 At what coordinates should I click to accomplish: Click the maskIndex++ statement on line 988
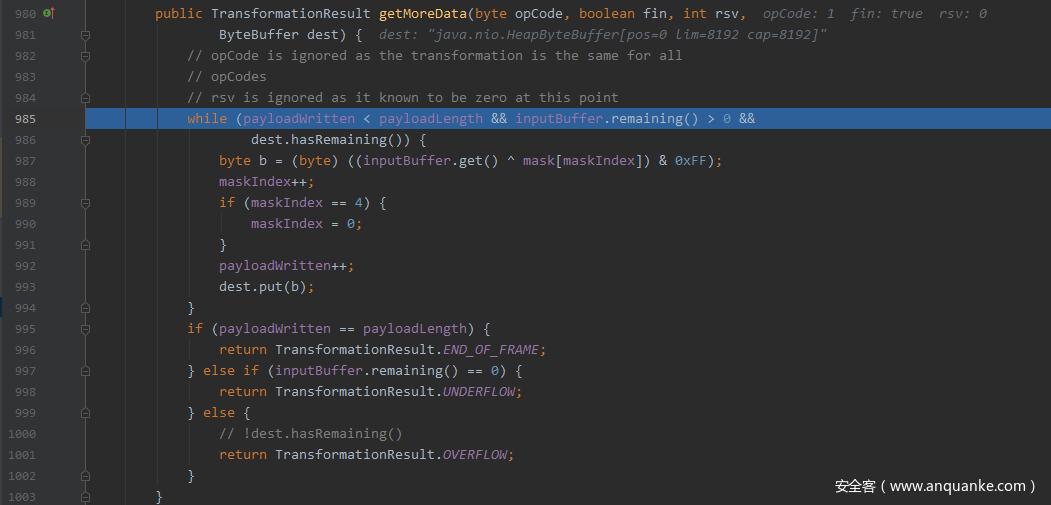point(267,182)
